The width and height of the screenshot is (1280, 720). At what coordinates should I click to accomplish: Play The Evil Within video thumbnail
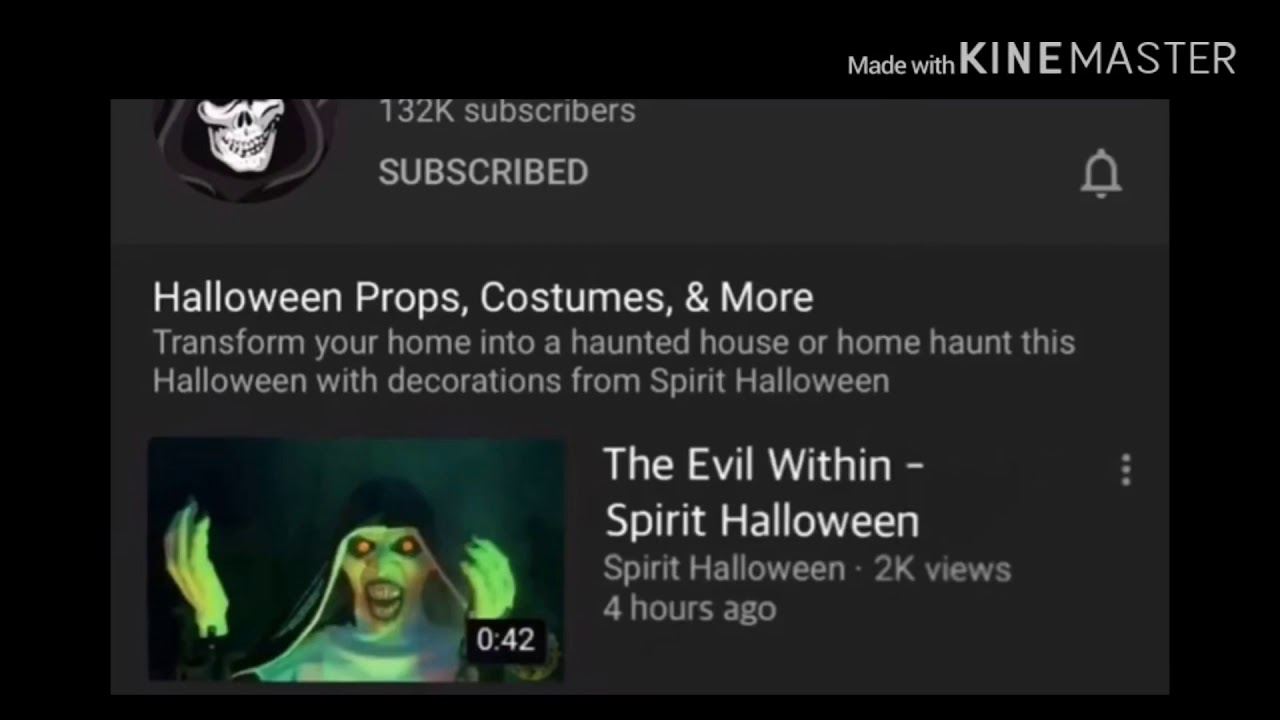tap(357, 559)
